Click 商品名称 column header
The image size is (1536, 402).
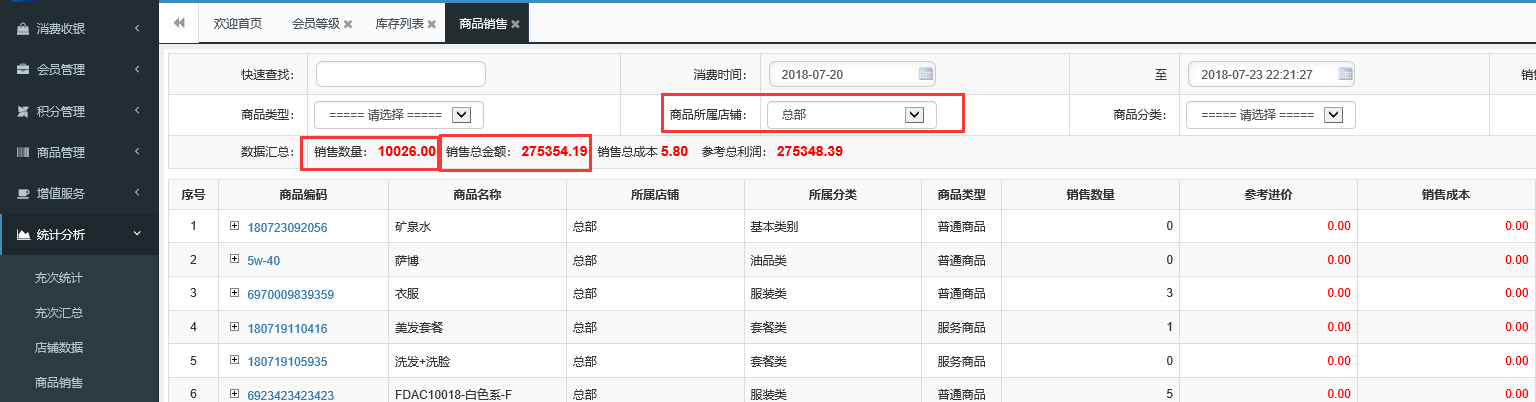tap(477, 194)
